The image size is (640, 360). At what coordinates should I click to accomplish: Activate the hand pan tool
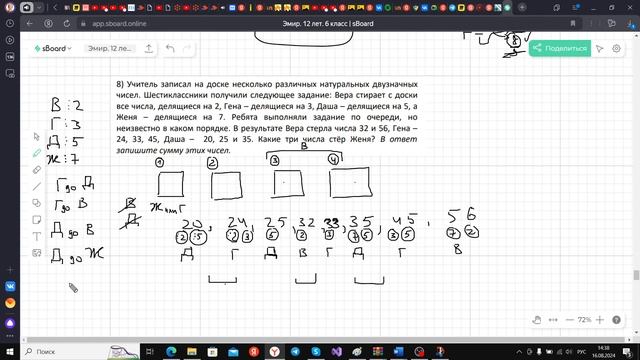click(x=537, y=320)
